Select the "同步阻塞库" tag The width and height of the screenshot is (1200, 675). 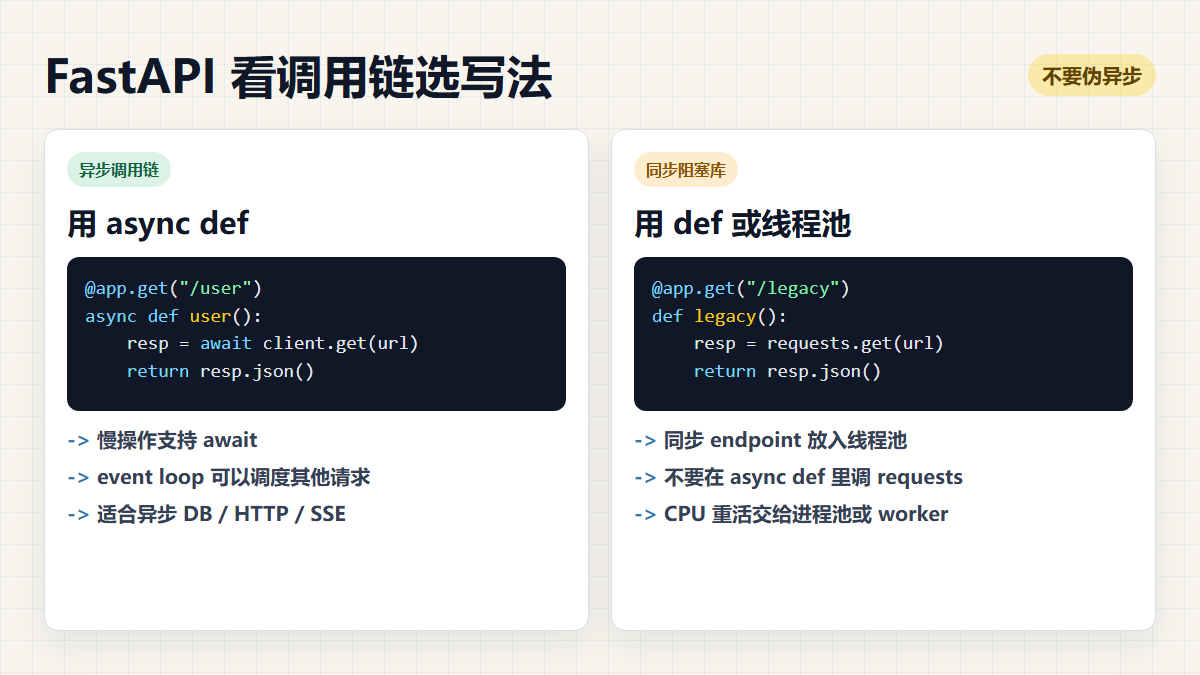[x=686, y=170]
